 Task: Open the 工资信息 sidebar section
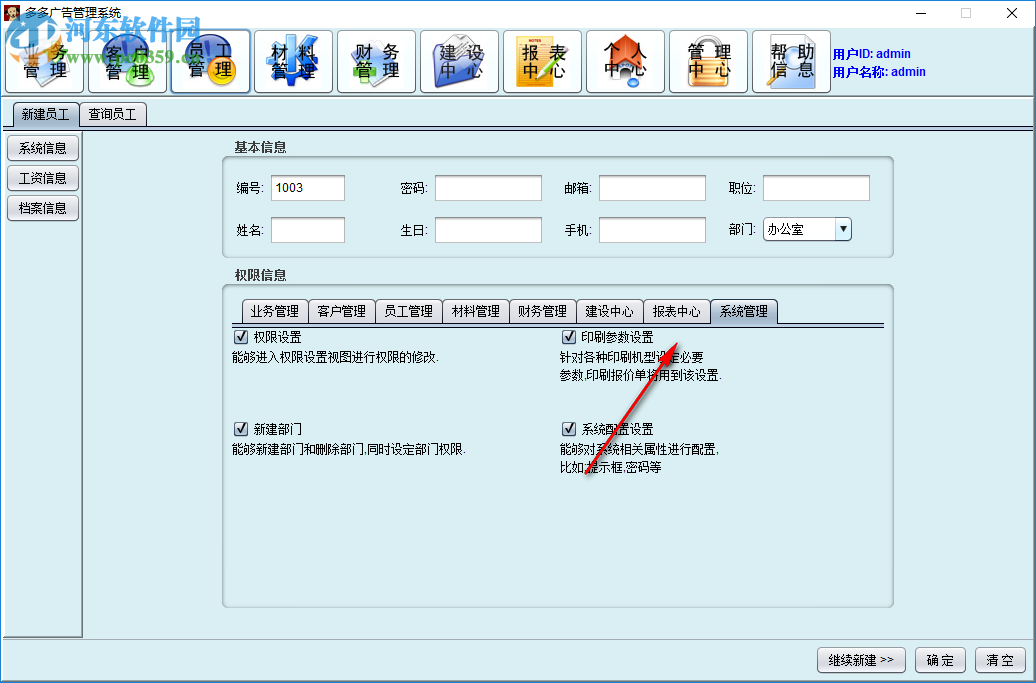pos(43,178)
